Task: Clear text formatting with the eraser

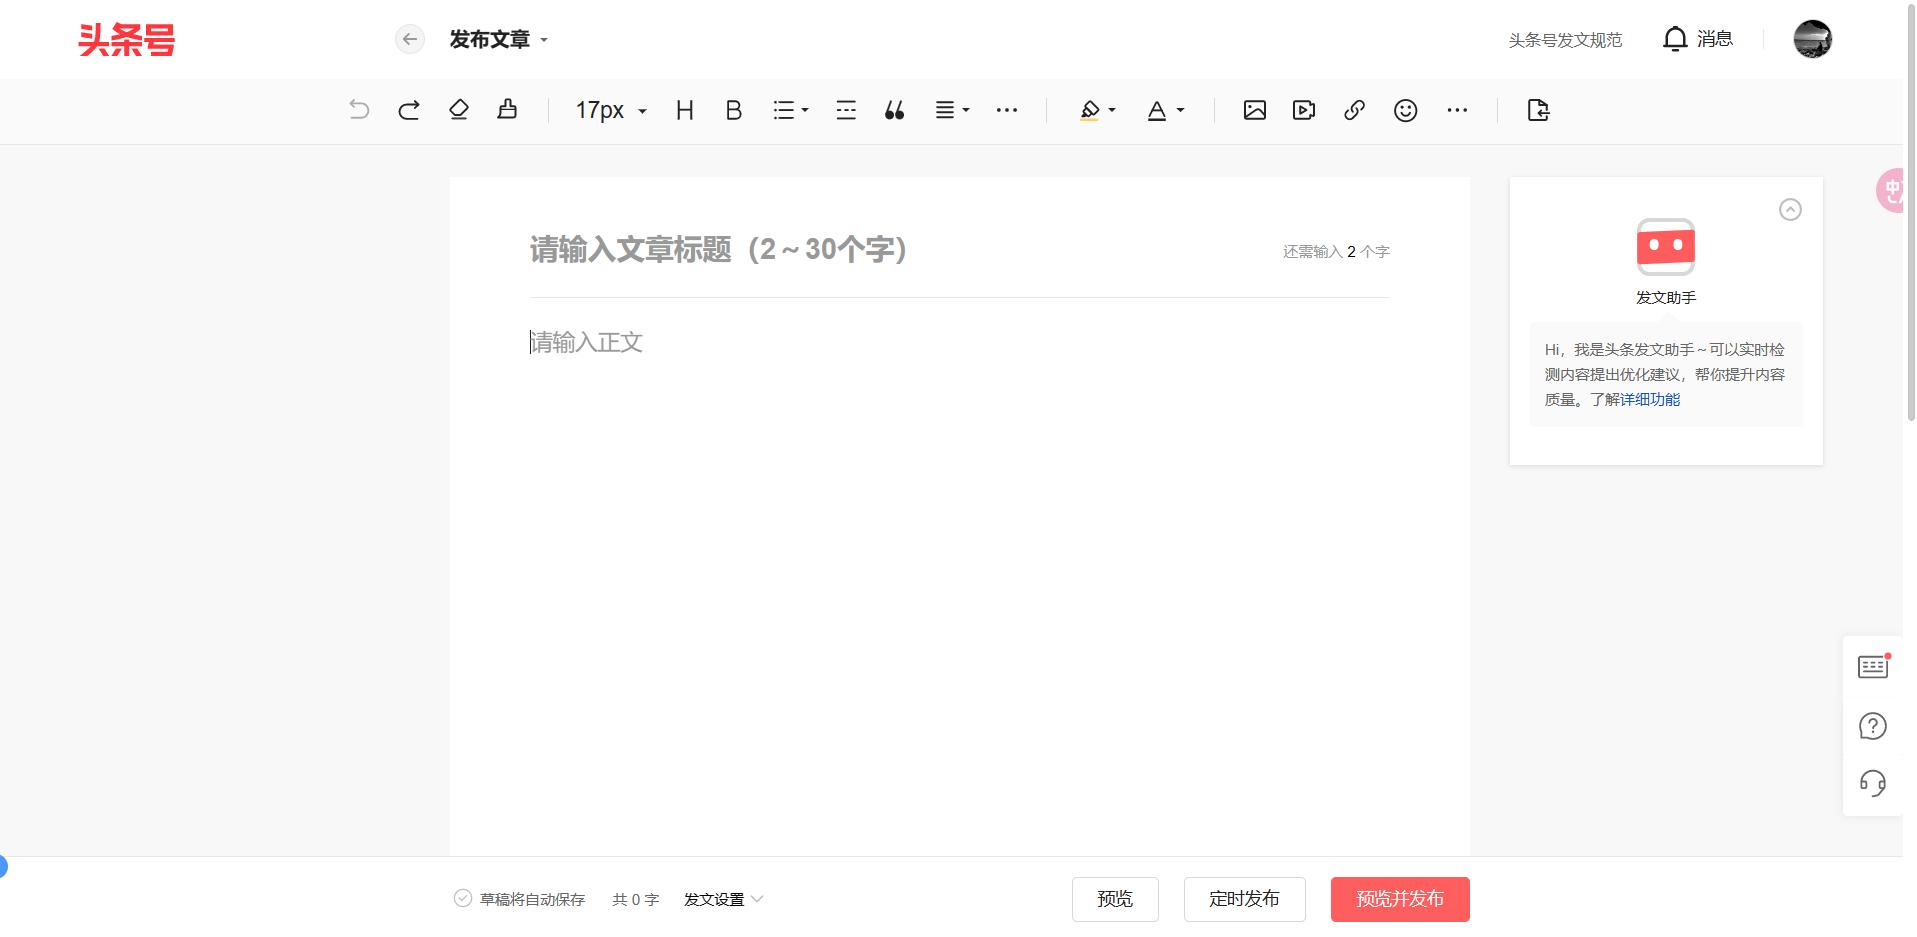Action: [x=458, y=110]
